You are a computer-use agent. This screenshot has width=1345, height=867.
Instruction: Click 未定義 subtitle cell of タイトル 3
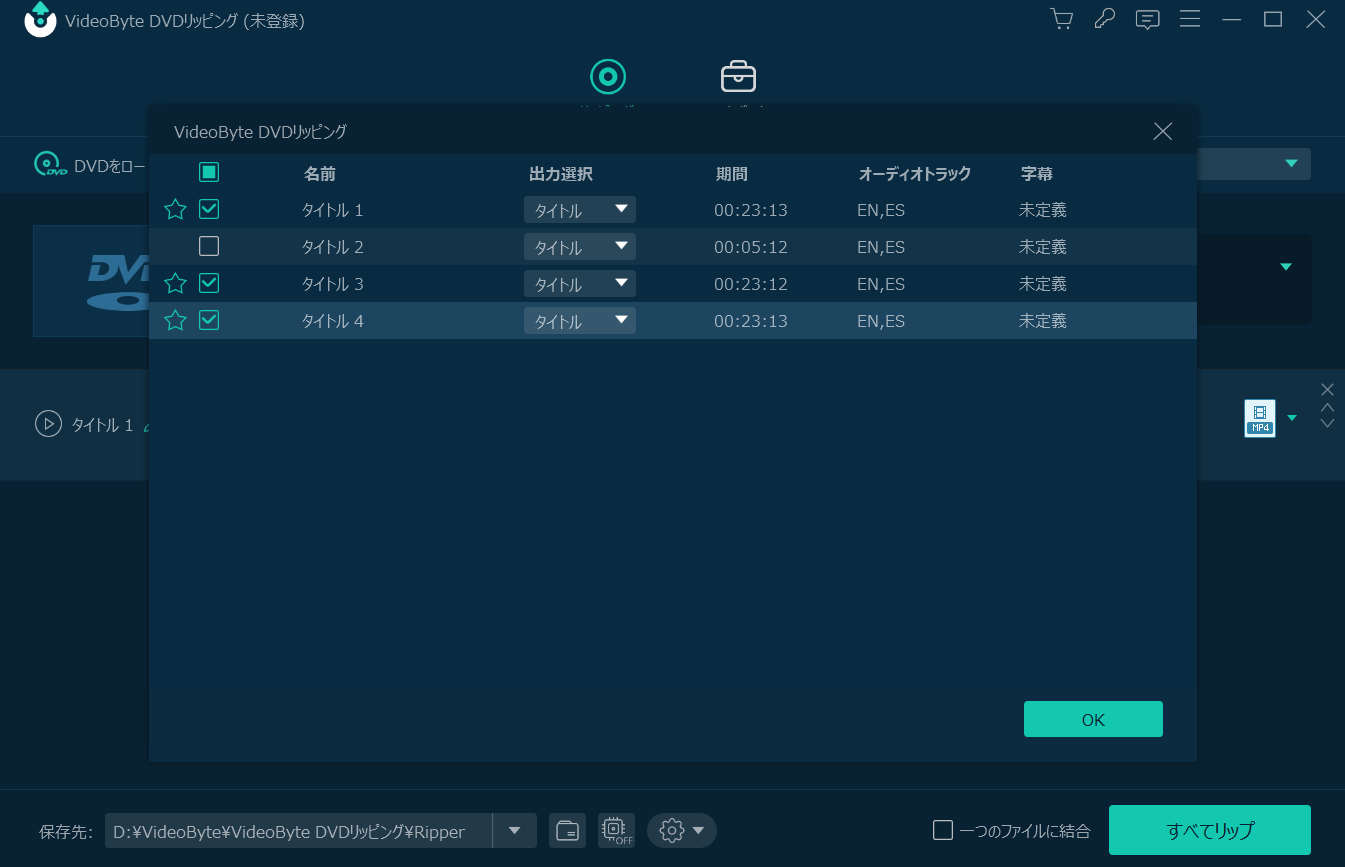[x=1043, y=284]
